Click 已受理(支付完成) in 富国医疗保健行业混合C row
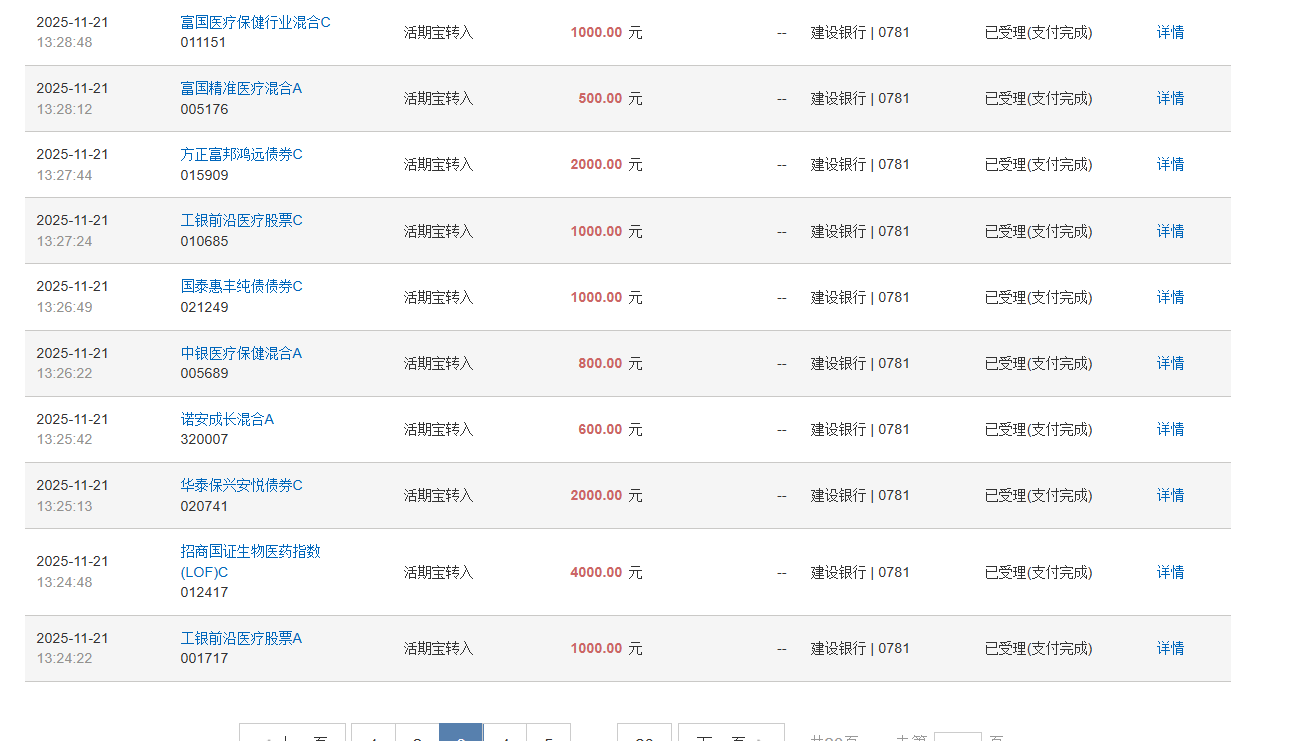Viewport: 1299px width, 741px height. 1038,32
